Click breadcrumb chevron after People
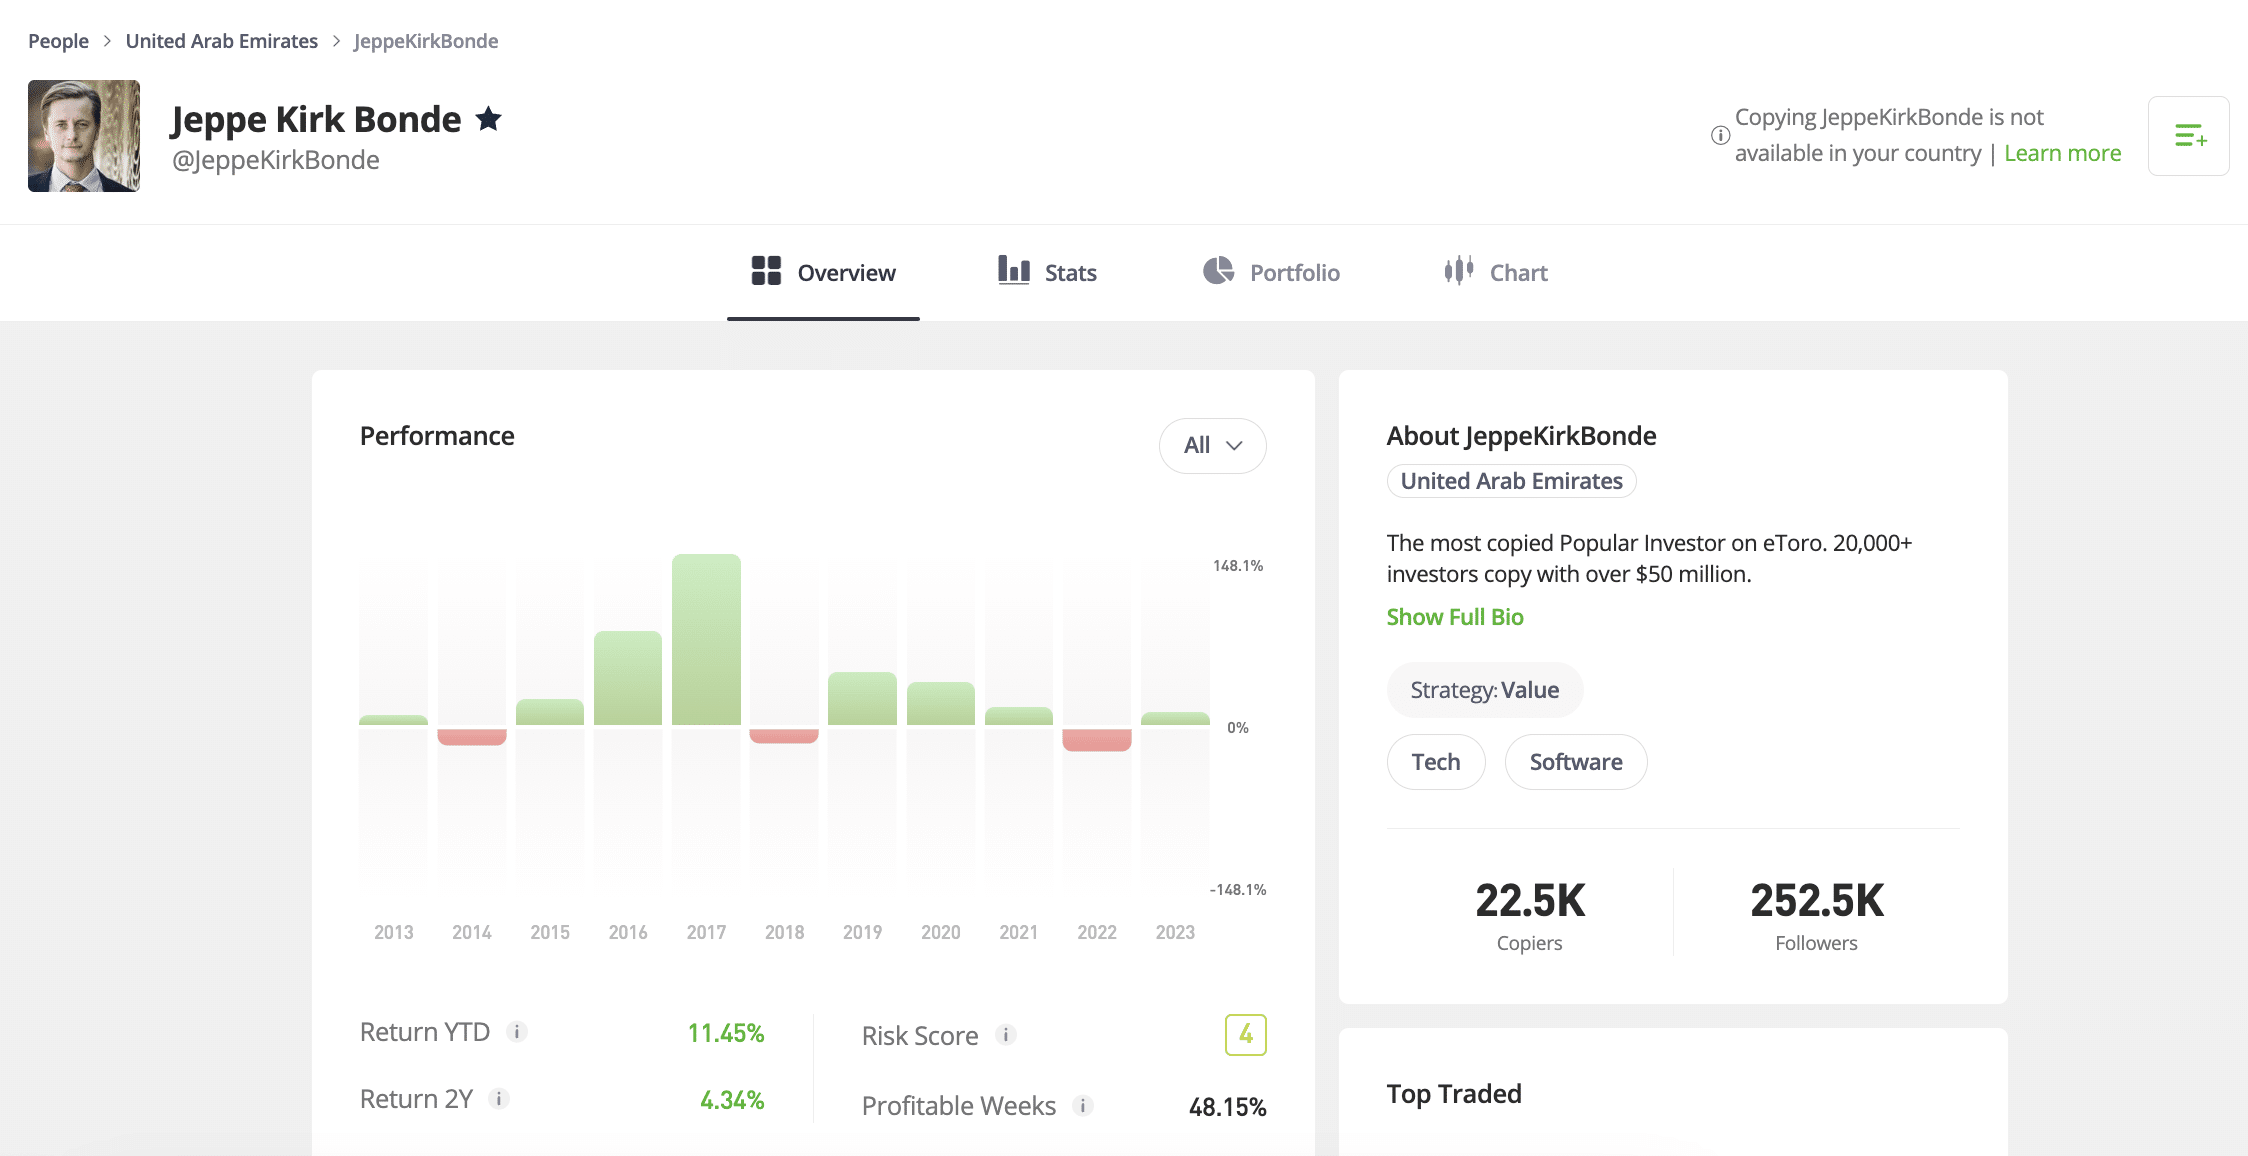 [x=107, y=41]
